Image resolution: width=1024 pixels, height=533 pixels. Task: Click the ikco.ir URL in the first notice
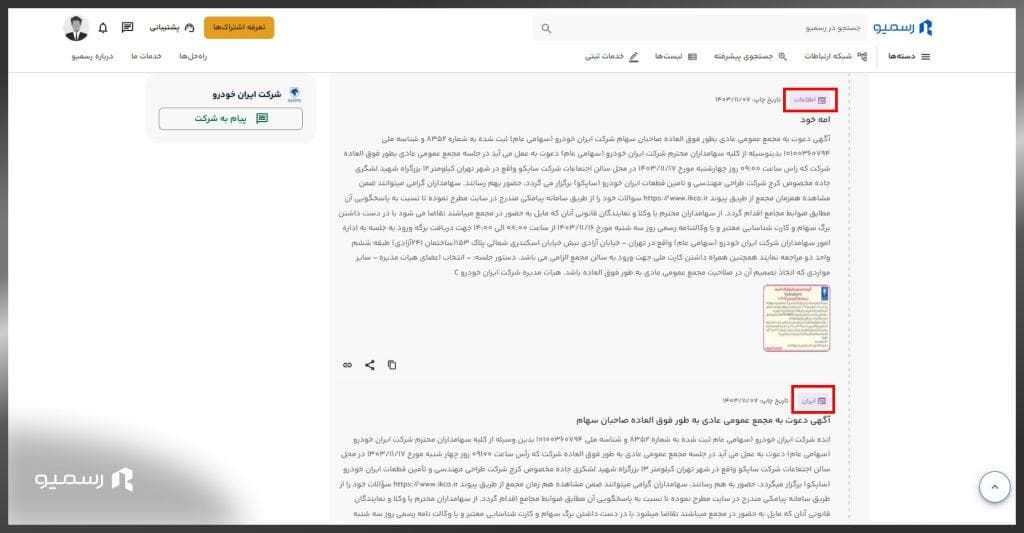675,198
